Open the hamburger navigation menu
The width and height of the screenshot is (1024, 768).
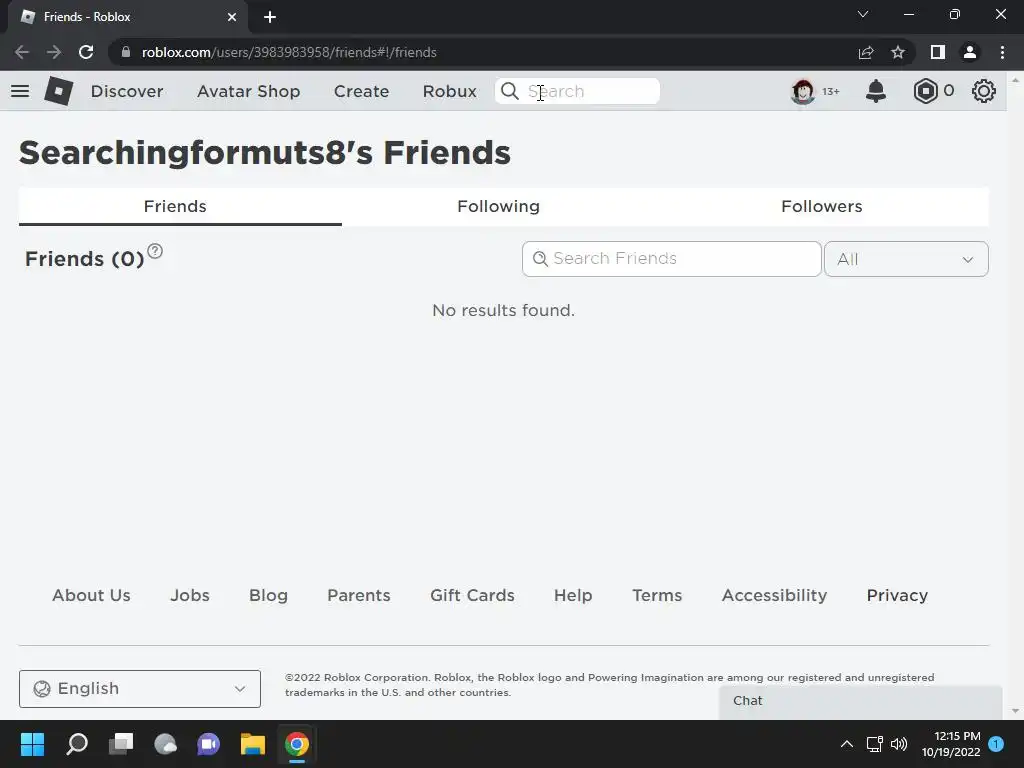tap(20, 91)
